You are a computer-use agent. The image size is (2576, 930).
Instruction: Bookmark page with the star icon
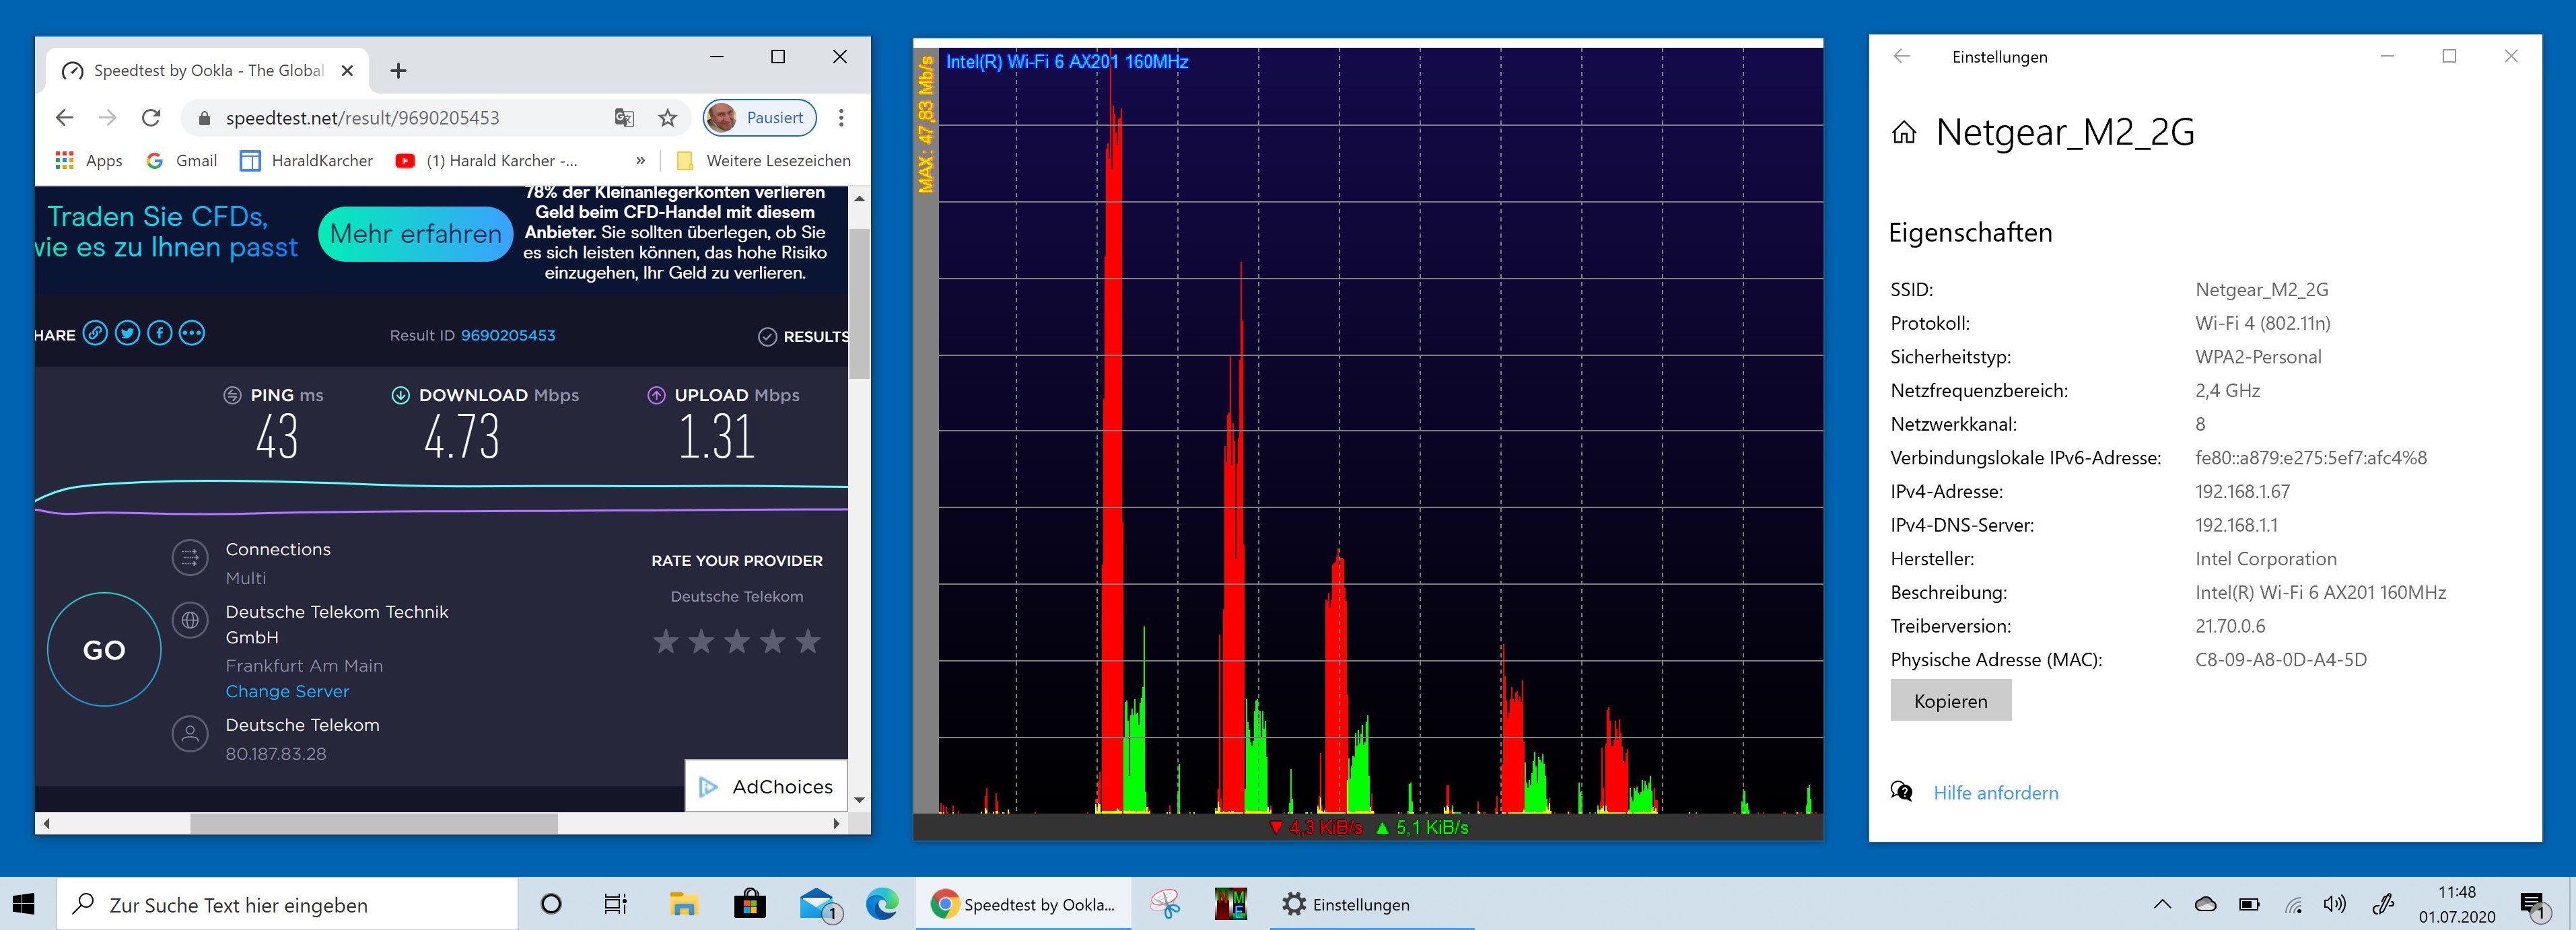pos(667,118)
